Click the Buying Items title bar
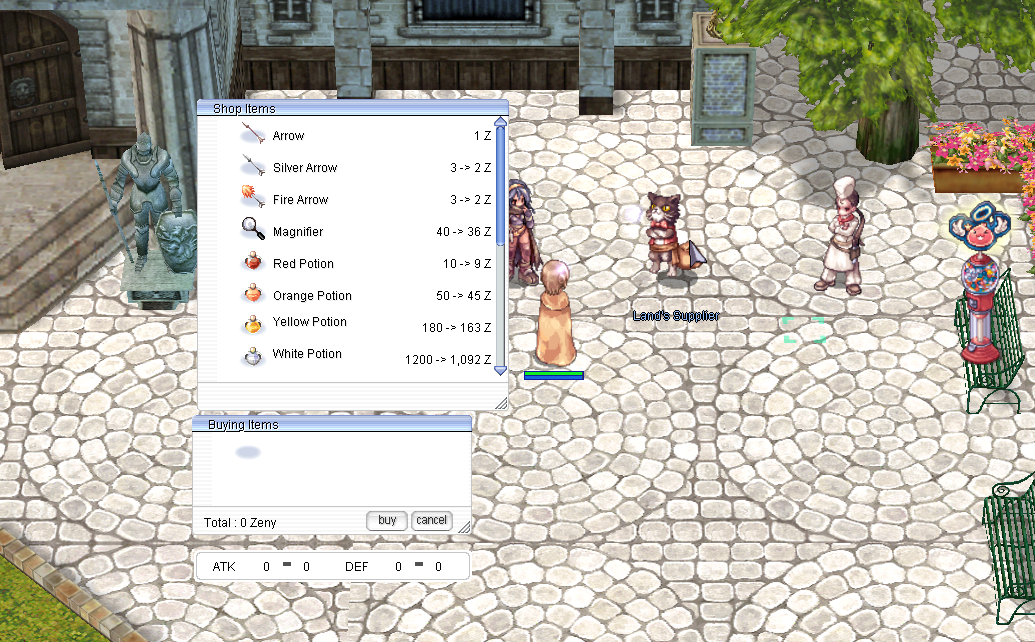Screen dimensions: 1035x642 332,424
